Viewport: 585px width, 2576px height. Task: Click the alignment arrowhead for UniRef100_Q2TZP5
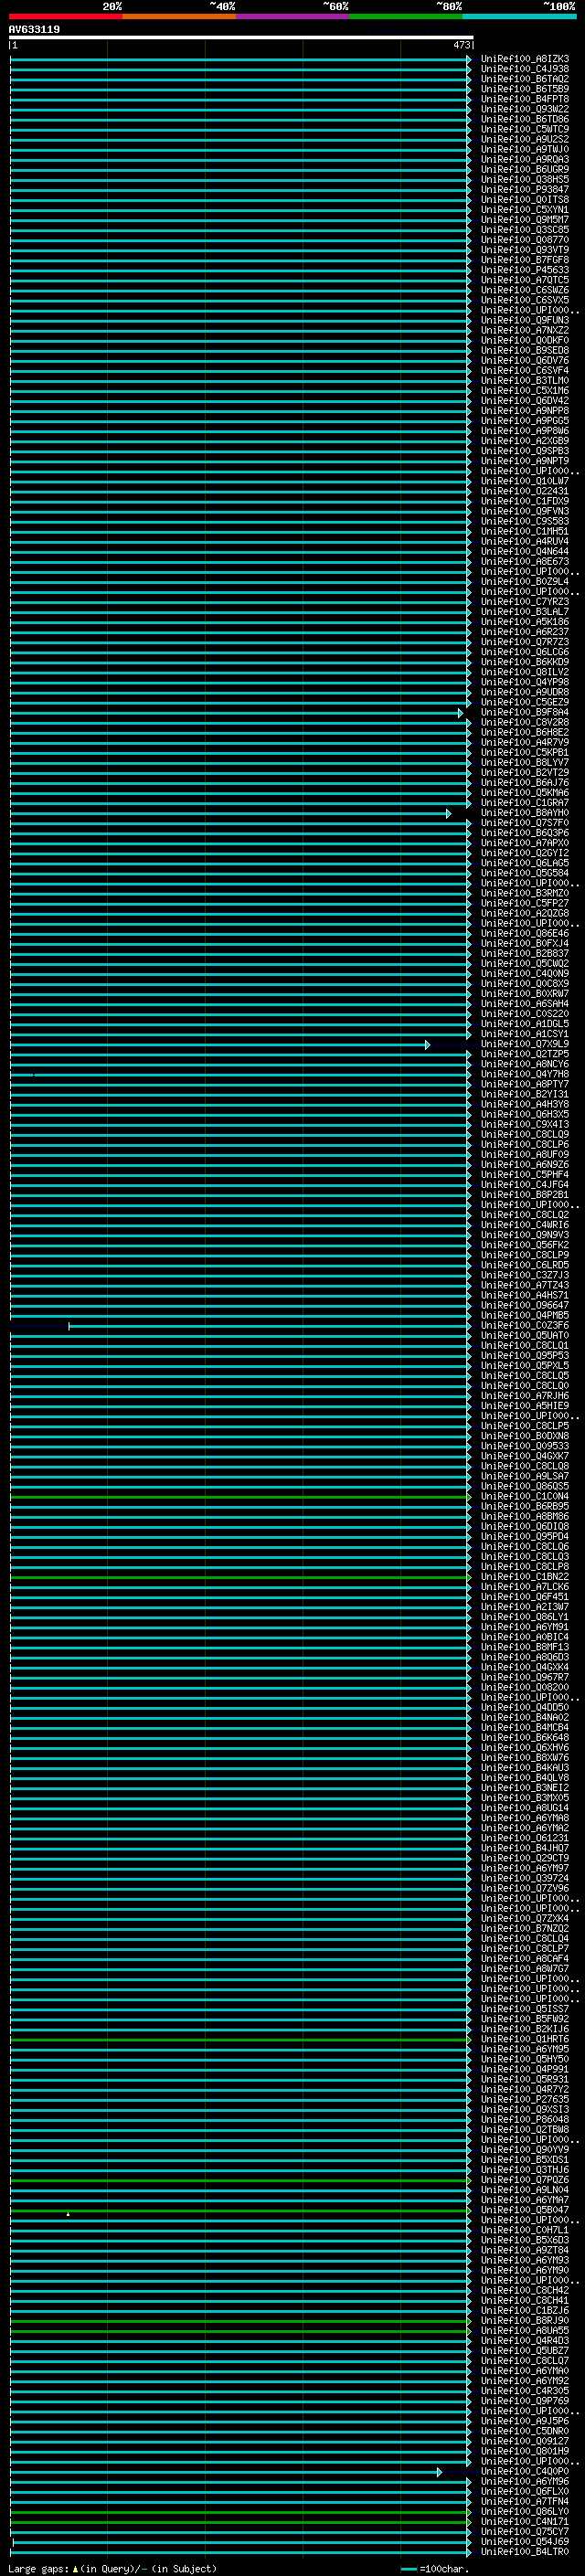pos(469,1055)
